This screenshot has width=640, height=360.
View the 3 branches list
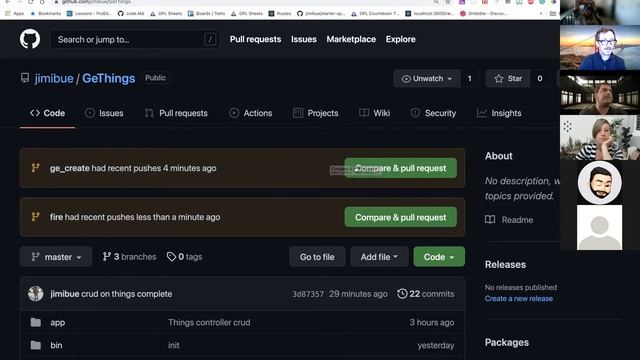129,257
